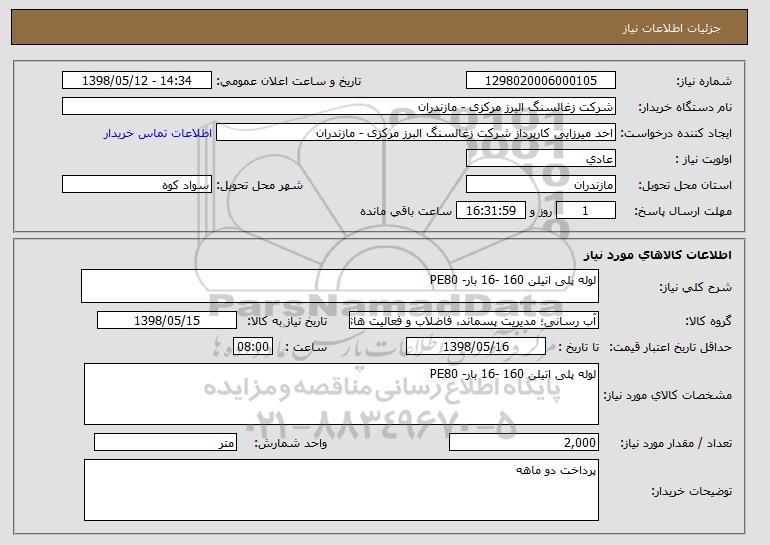Click the label شرح کلی نیاز
The height and width of the screenshot is (545, 770).
[x=695, y=287]
